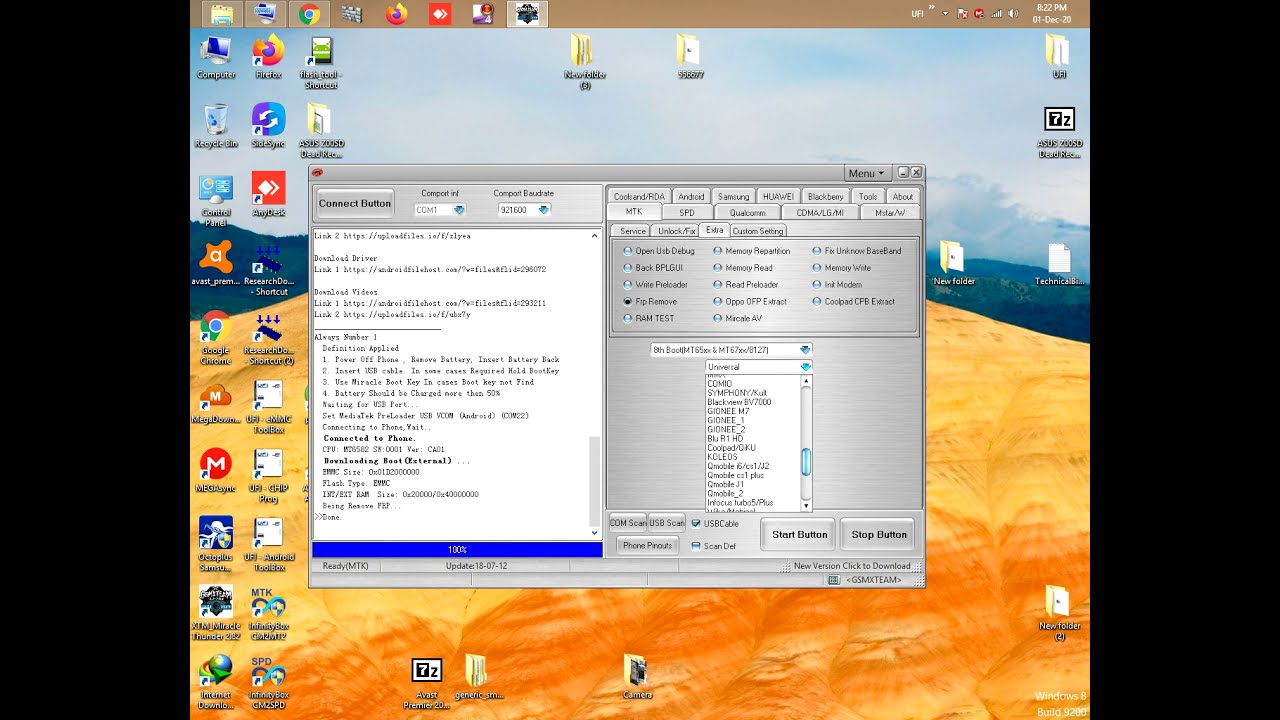Open UFI Android ToolBox shortcut
The image size is (1280, 720).
tap(268, 544)
